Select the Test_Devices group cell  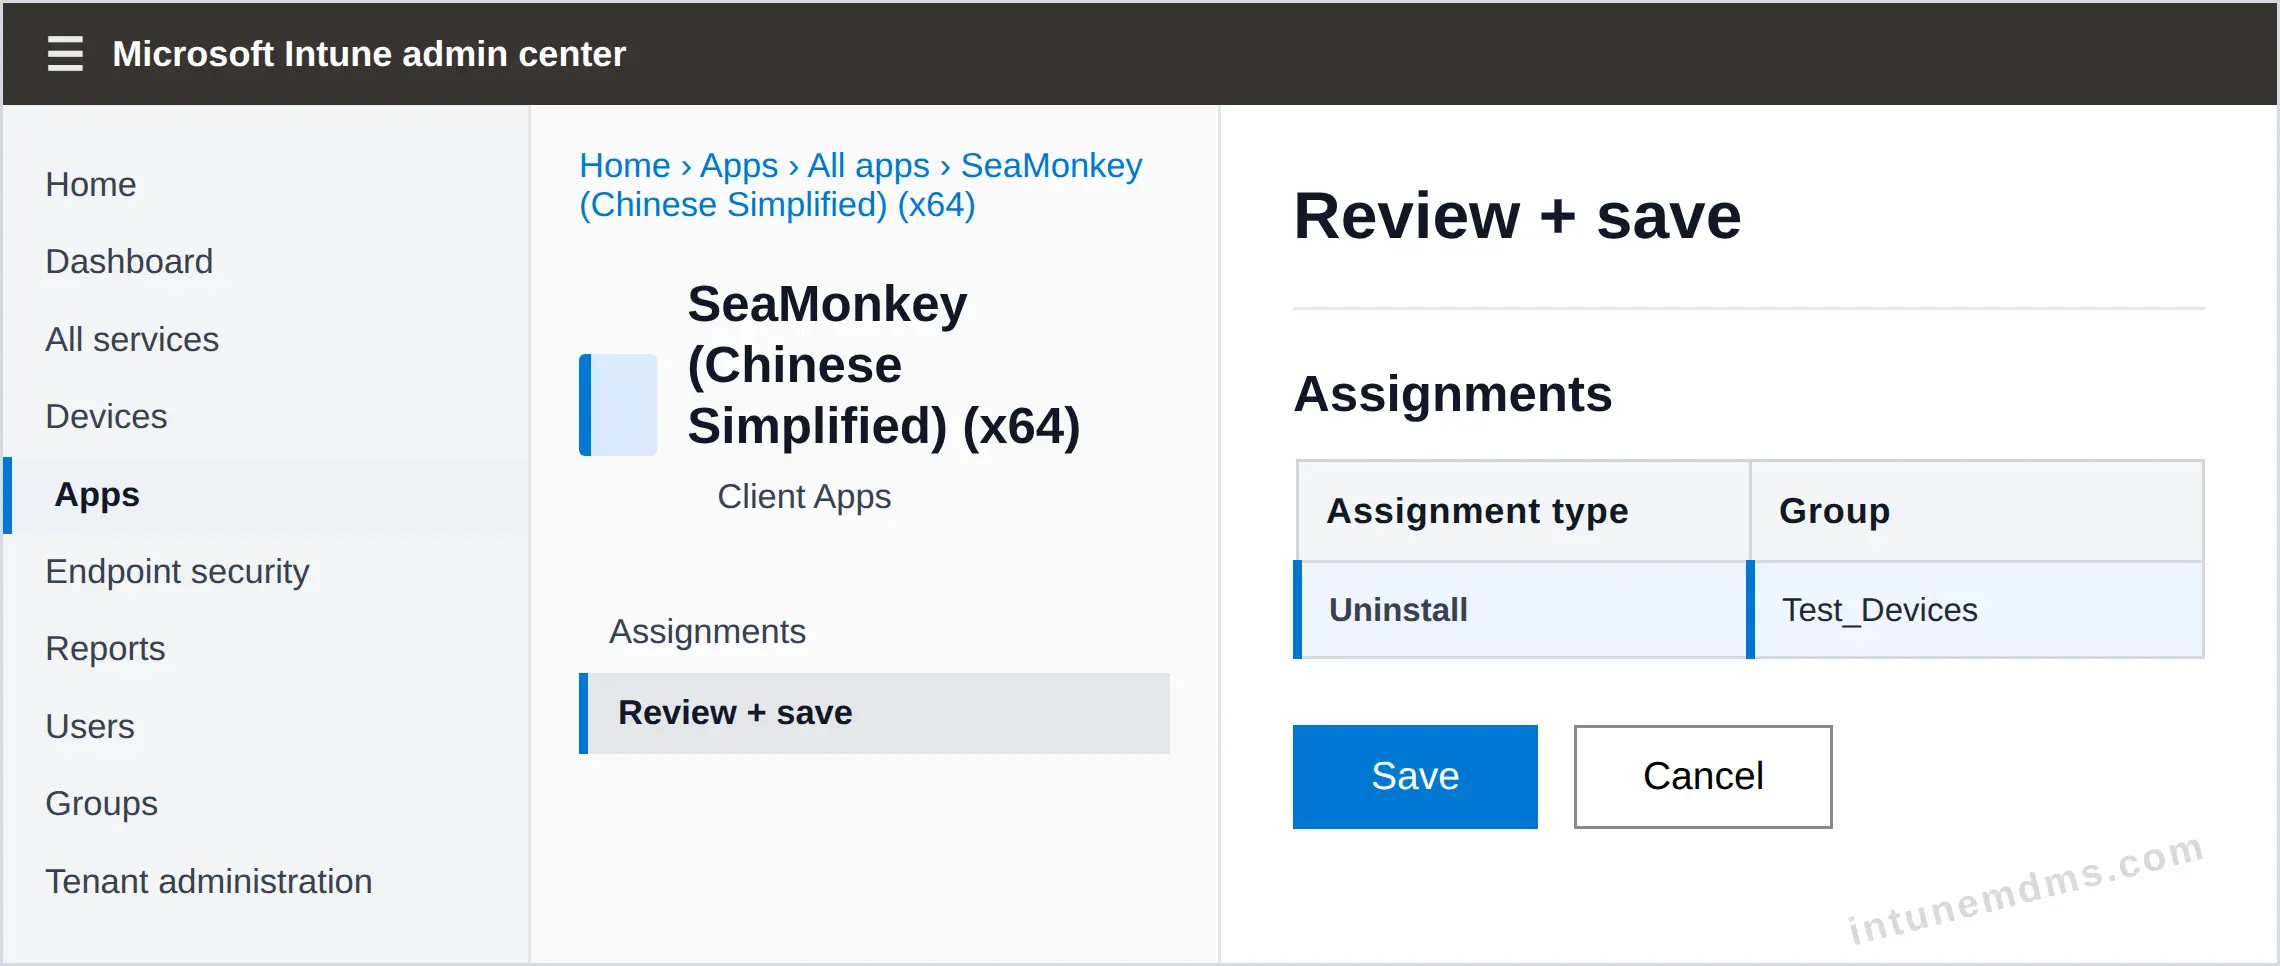pos(1976,610)
